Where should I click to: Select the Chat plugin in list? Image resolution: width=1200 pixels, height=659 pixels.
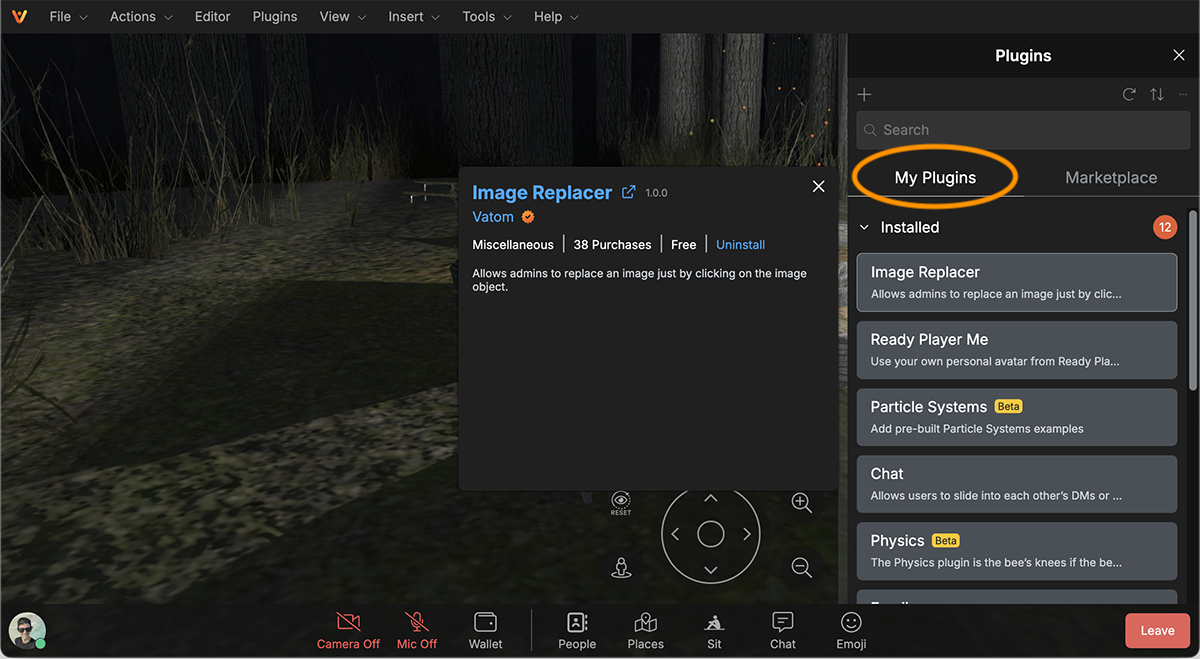click(1017, 484)
